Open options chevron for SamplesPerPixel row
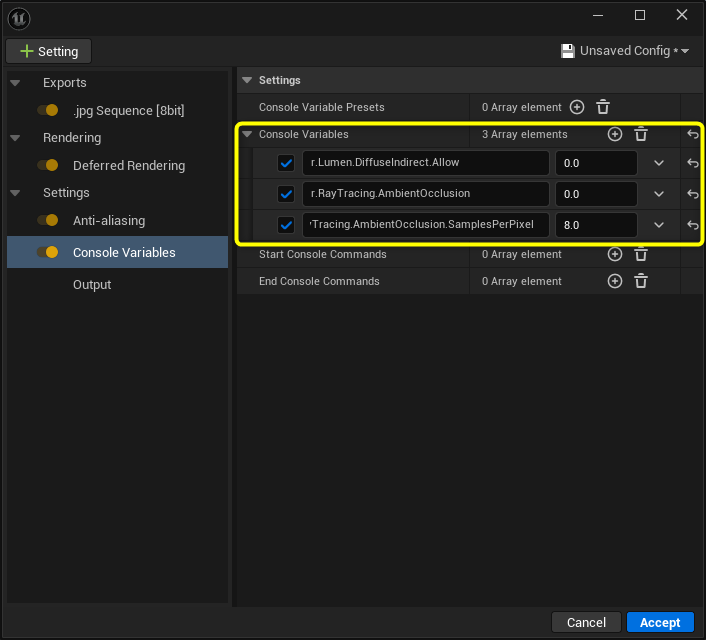706x640 pixels. (x=659, y=225)
